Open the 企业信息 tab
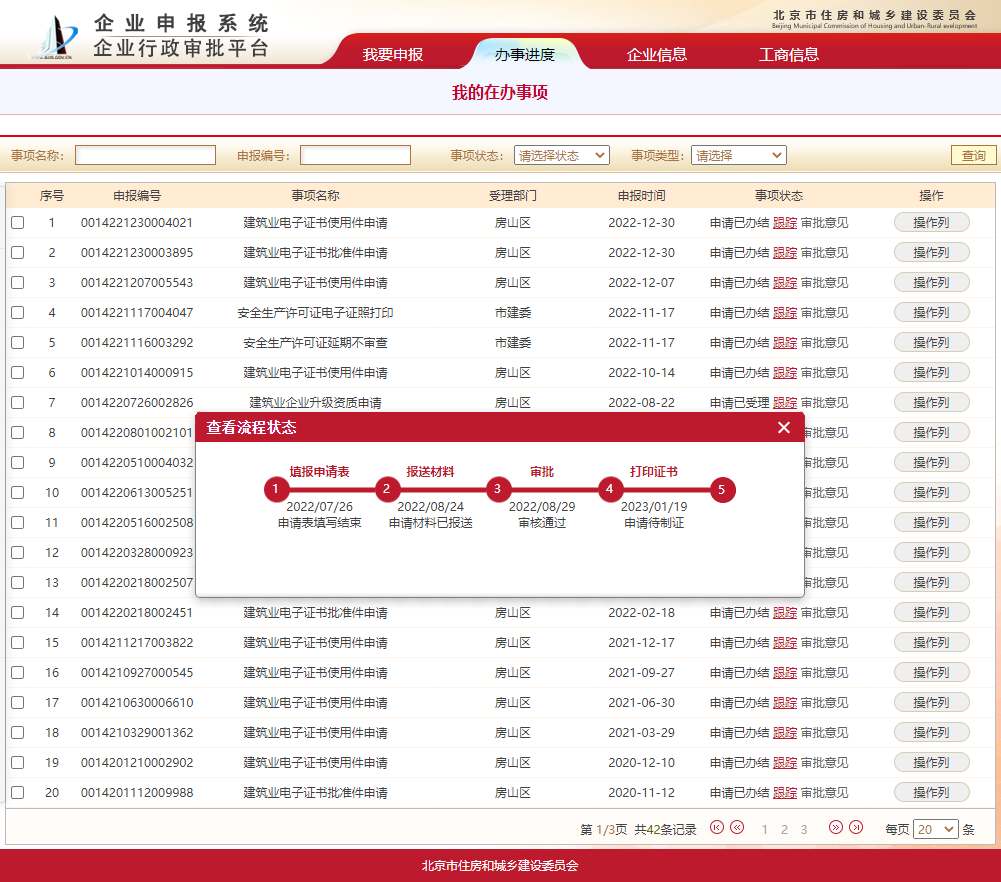 (x=657, y=54)
